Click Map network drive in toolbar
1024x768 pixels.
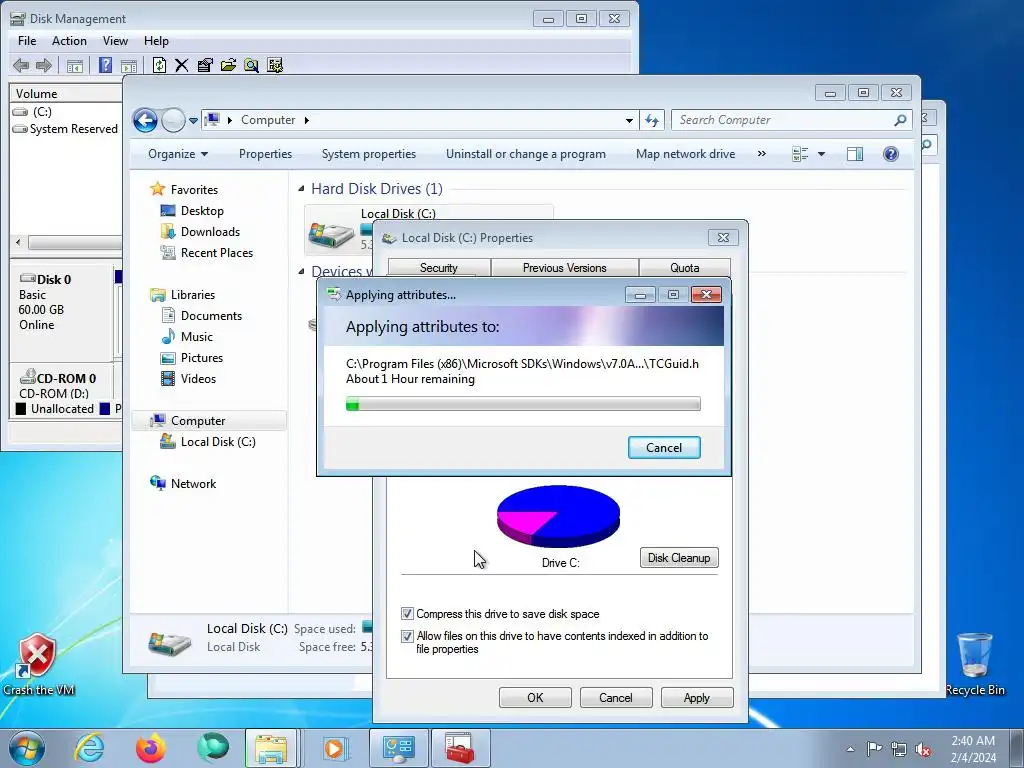686,154
